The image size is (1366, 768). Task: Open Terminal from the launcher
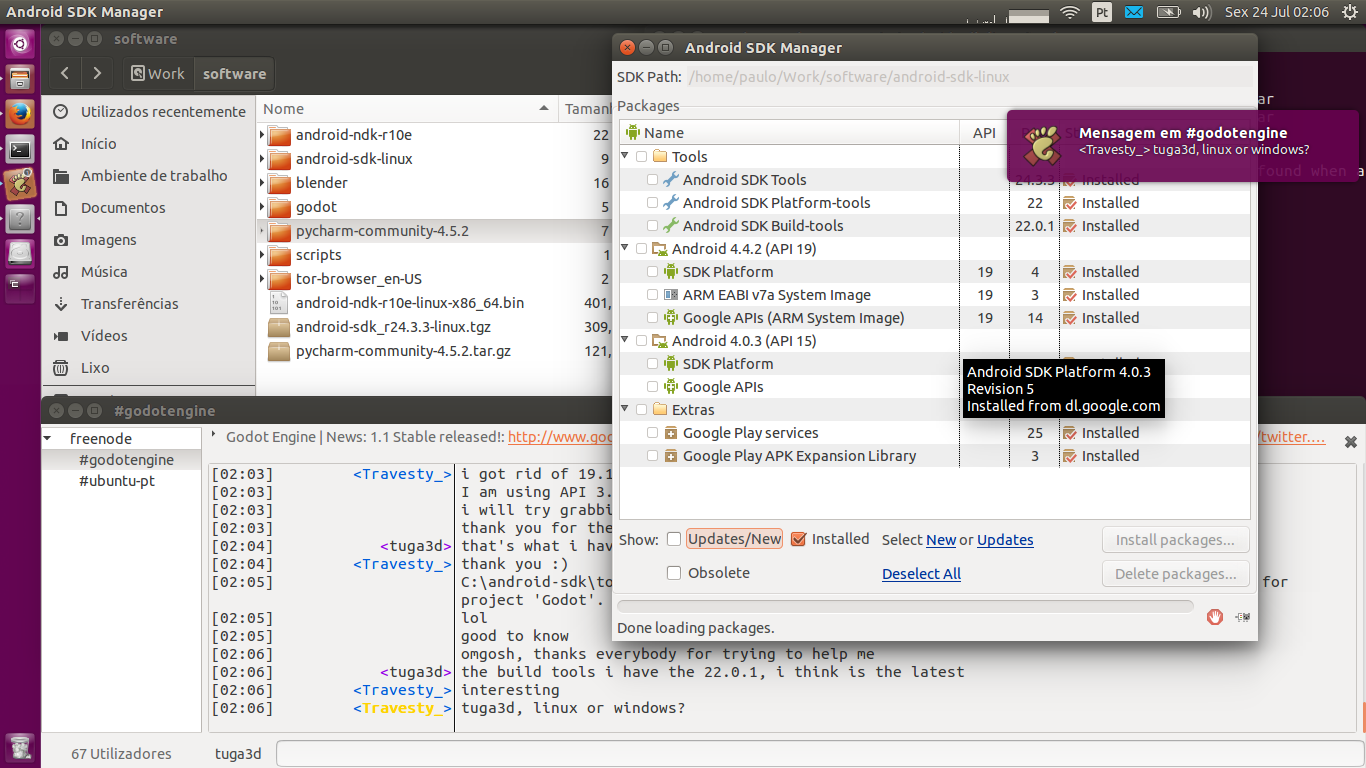20,150
